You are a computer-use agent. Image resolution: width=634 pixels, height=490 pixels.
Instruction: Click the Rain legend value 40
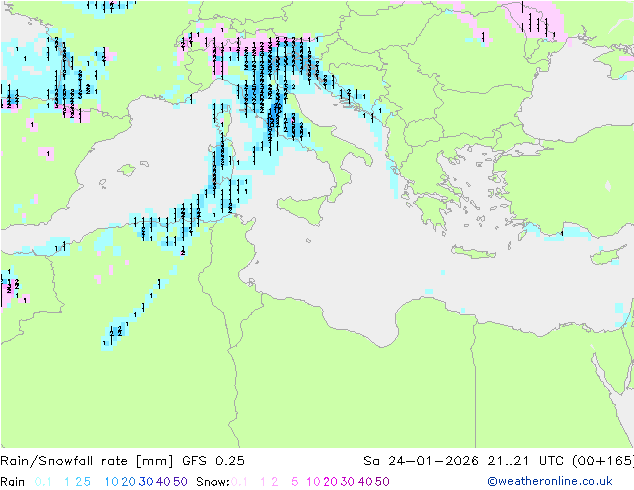point(163,482)
